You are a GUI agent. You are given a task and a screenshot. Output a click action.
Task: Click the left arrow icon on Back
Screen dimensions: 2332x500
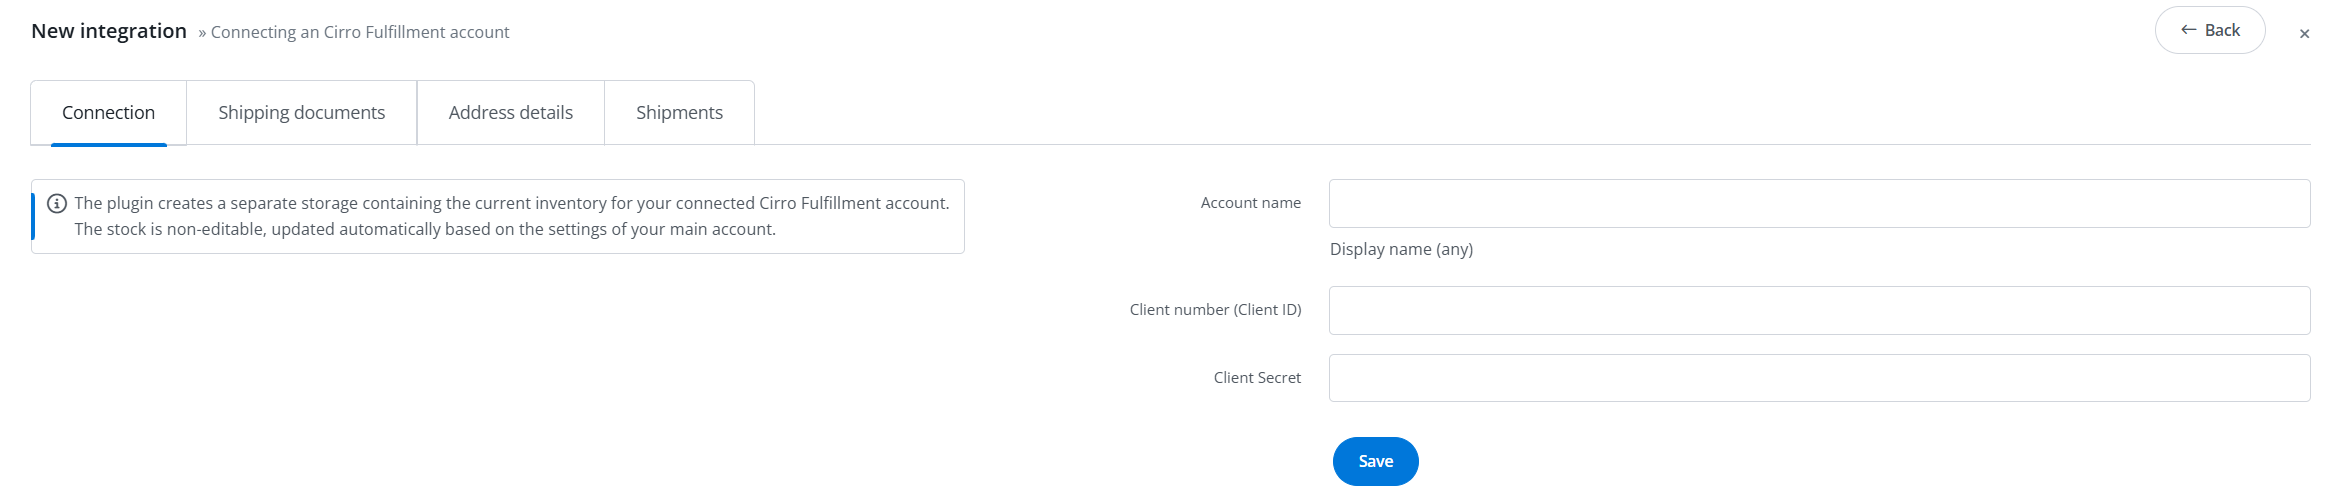point(2188,30)
